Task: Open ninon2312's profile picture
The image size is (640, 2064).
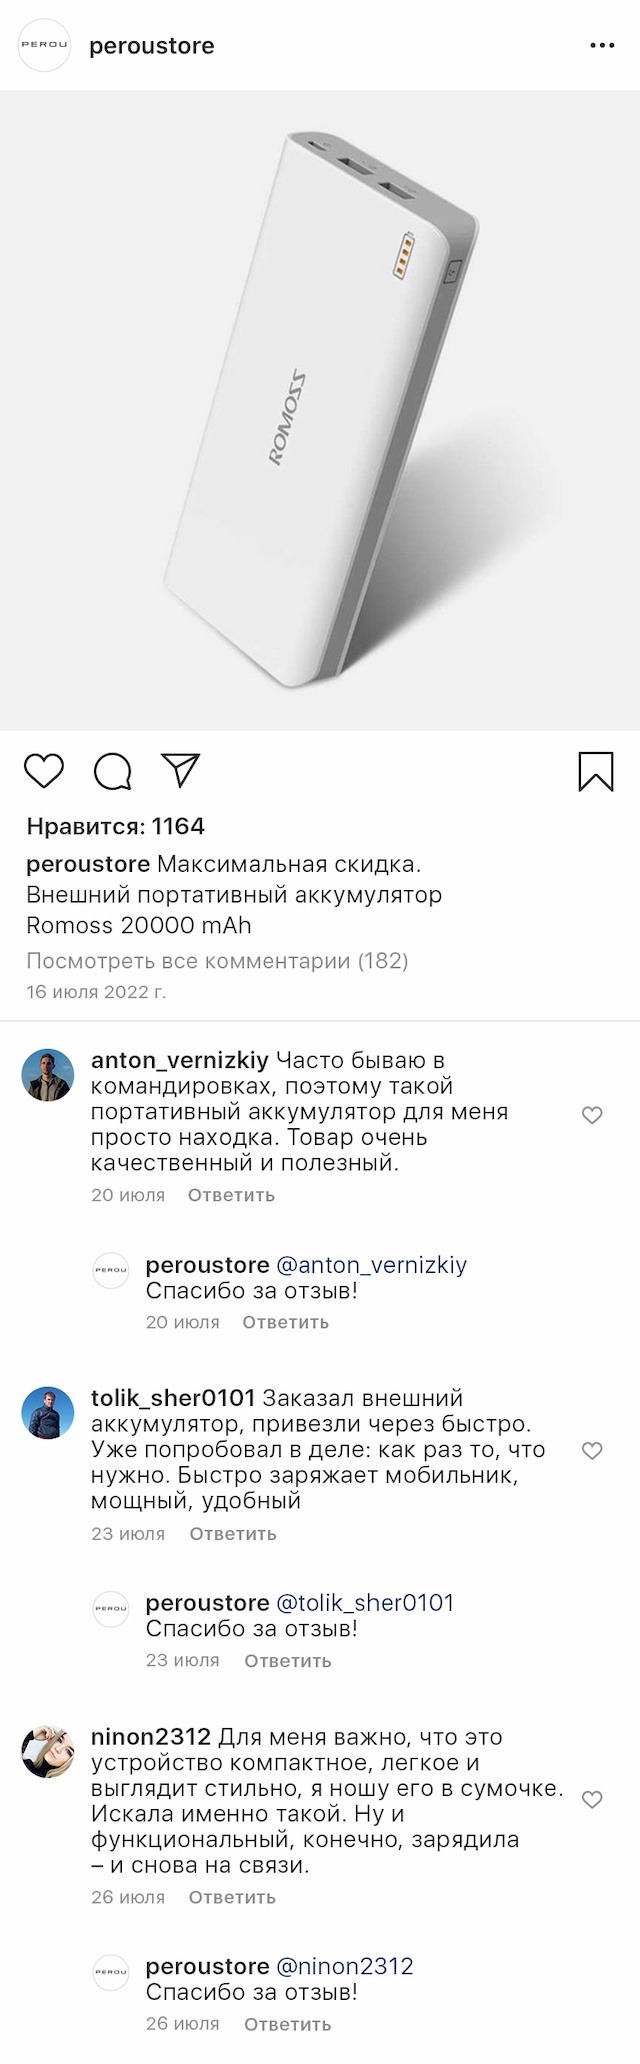Action: [48, 1752]
